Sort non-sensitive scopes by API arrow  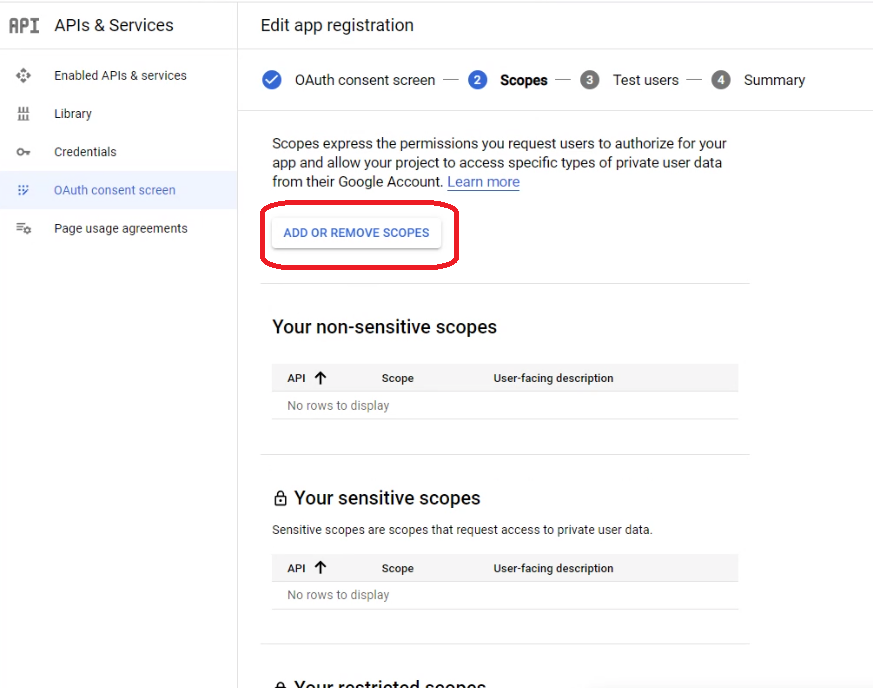click(320, 378)
